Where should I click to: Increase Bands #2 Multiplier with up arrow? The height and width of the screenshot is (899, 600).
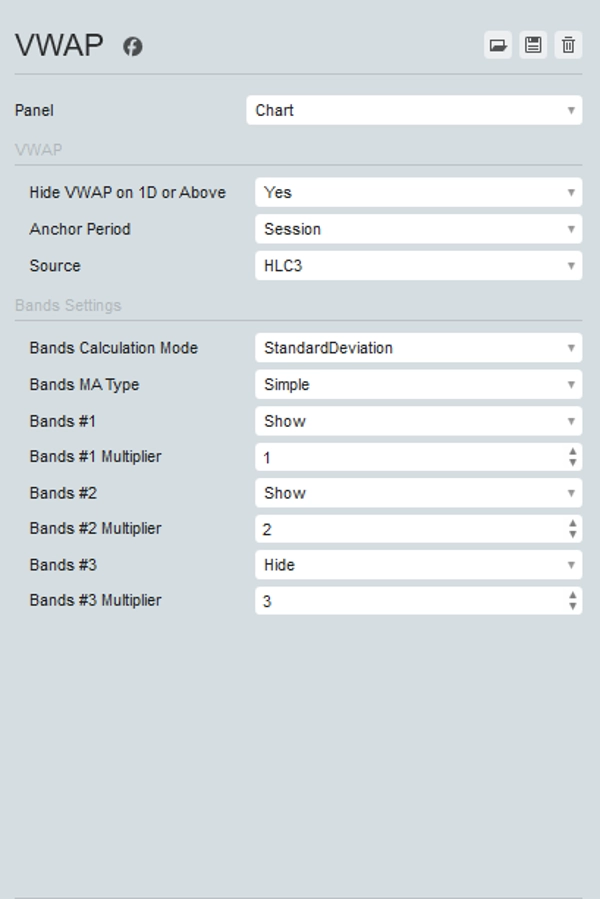pos(572,524)
